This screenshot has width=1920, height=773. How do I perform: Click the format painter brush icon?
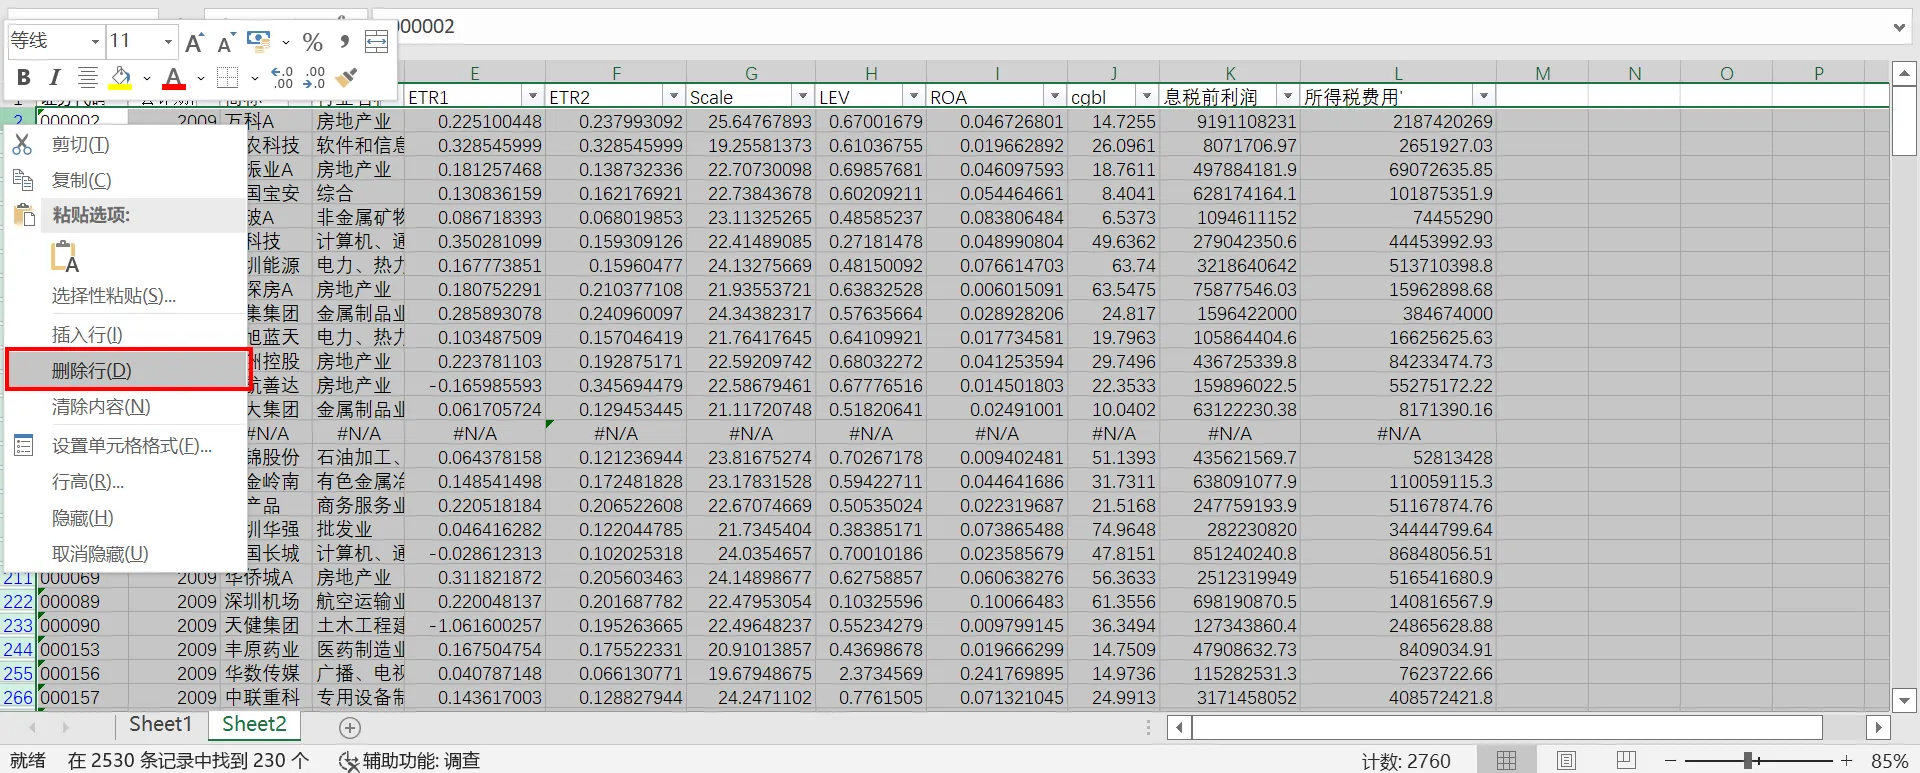pos(347,78)
